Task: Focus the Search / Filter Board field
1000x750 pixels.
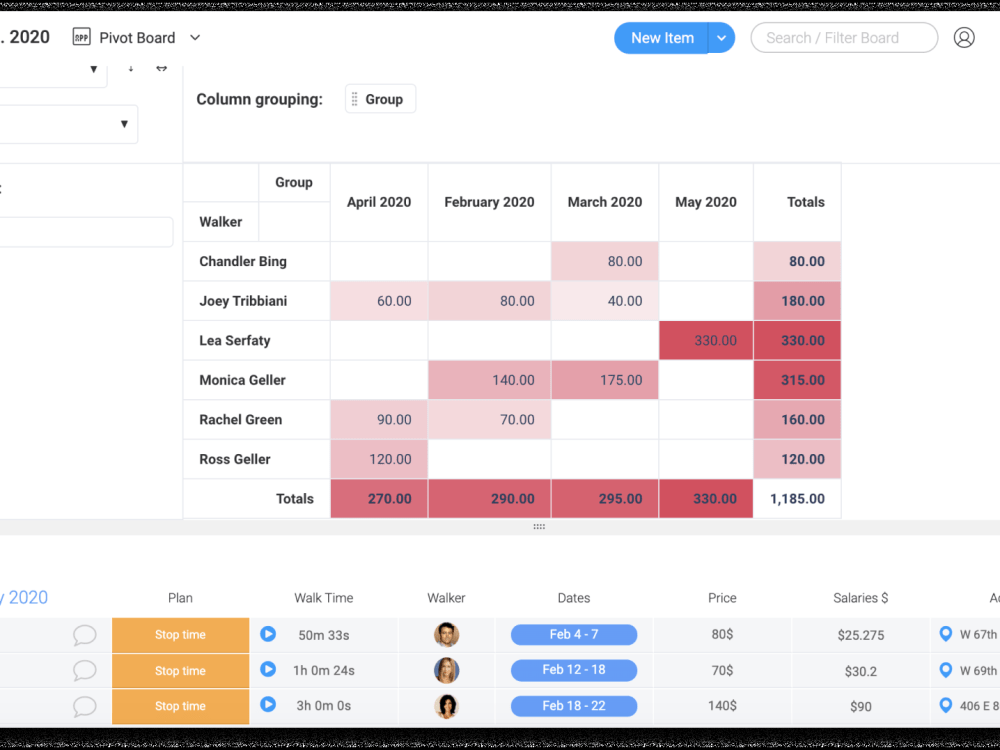Action: click(844, 38)
